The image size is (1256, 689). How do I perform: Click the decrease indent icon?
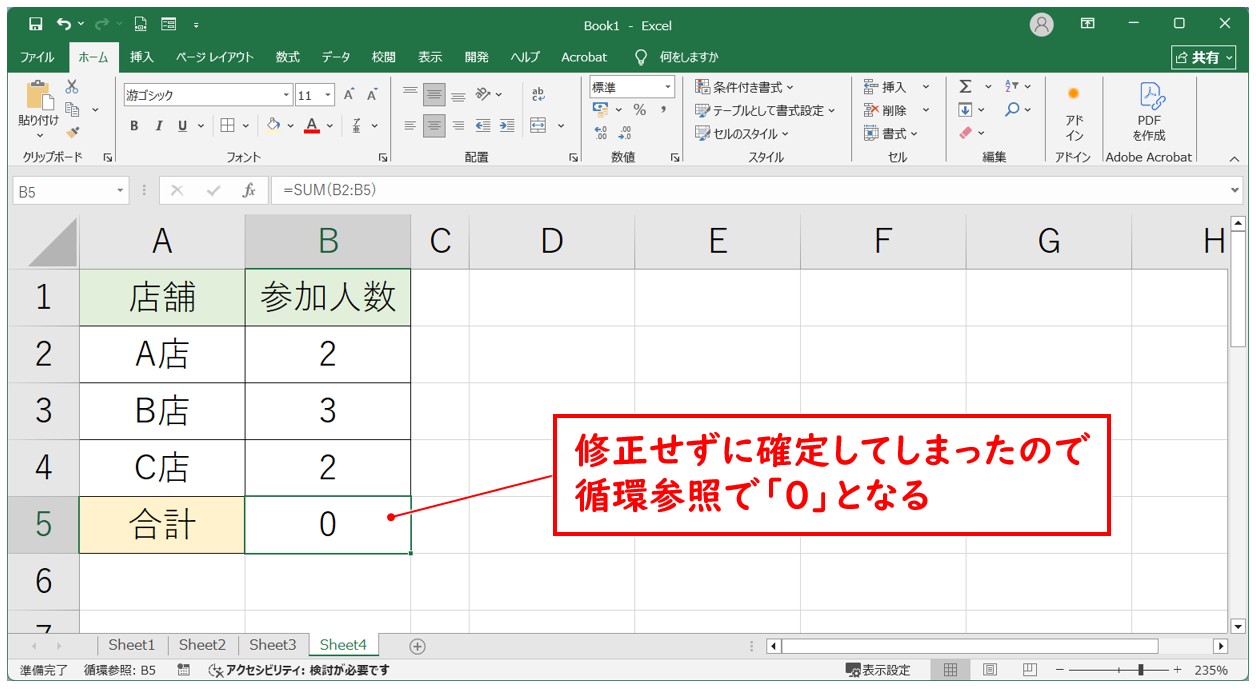[483, 125]
